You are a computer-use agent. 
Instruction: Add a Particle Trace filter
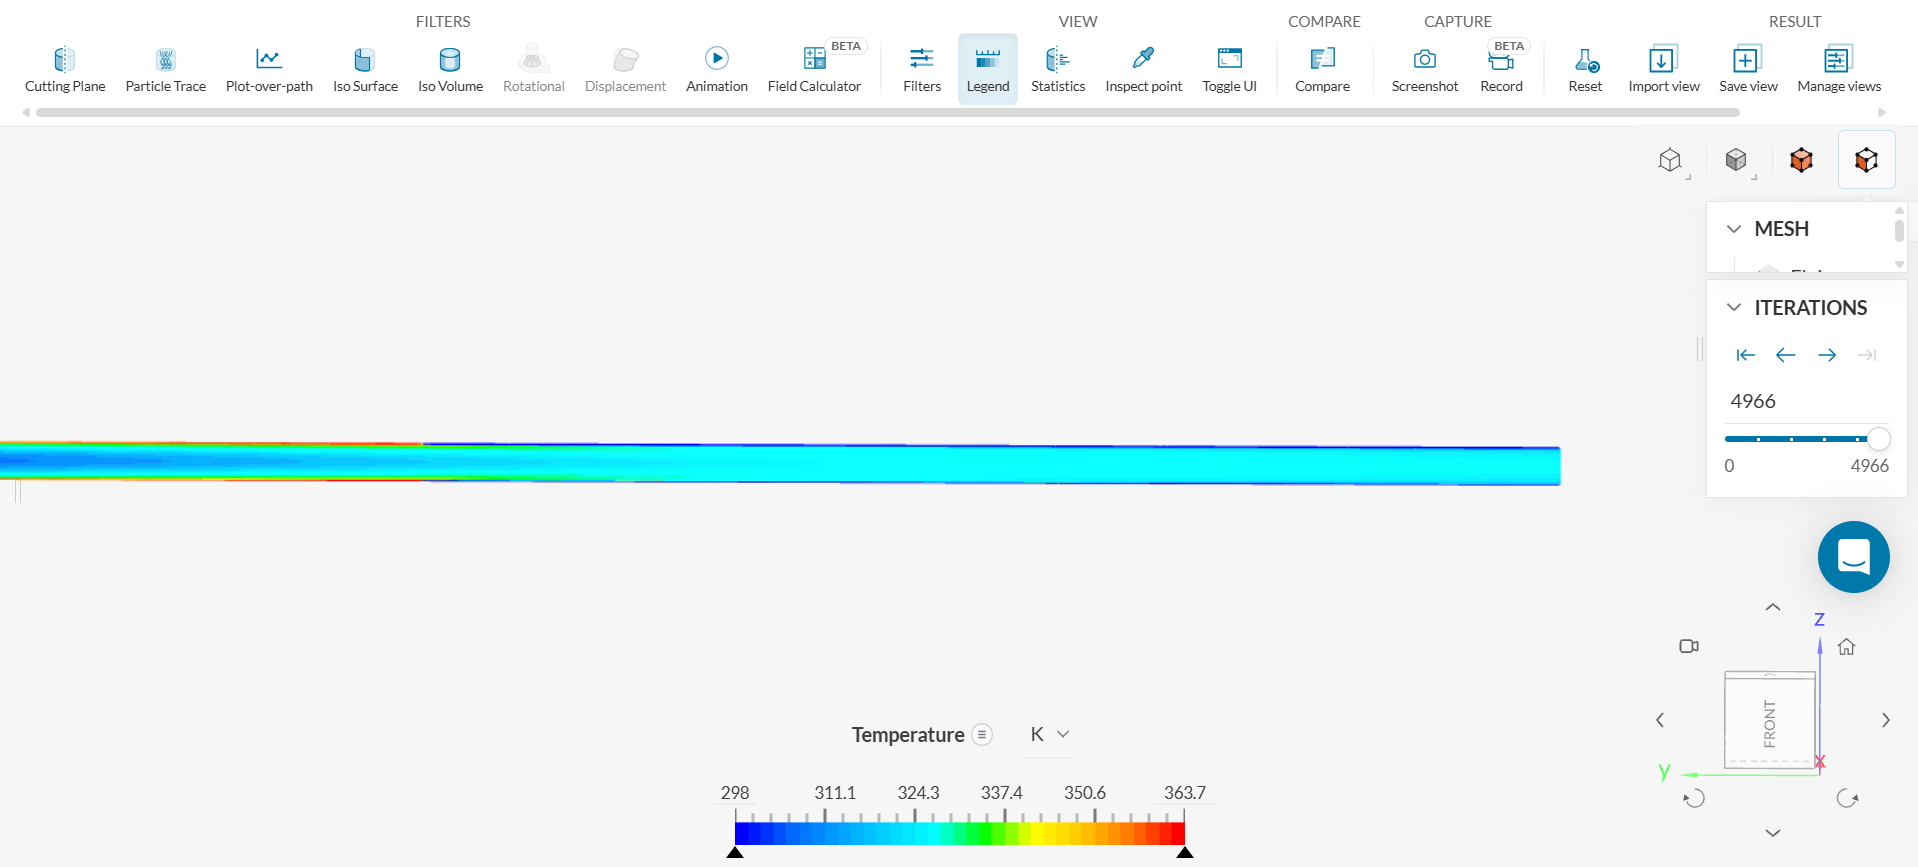[x=166, y=70]
